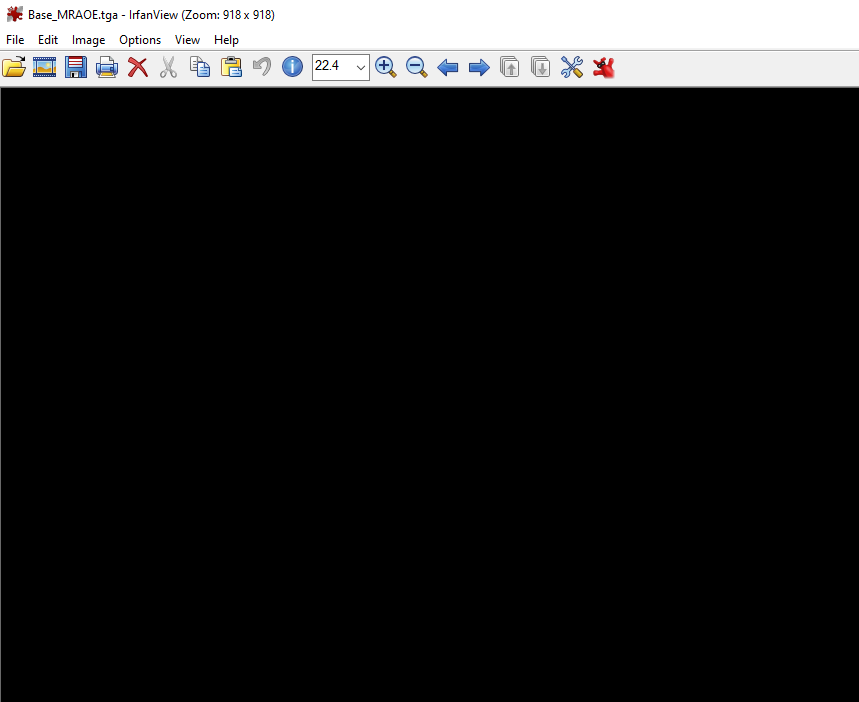
Task: Open Properties/Settings wrench icon
Action: [572, 67]
